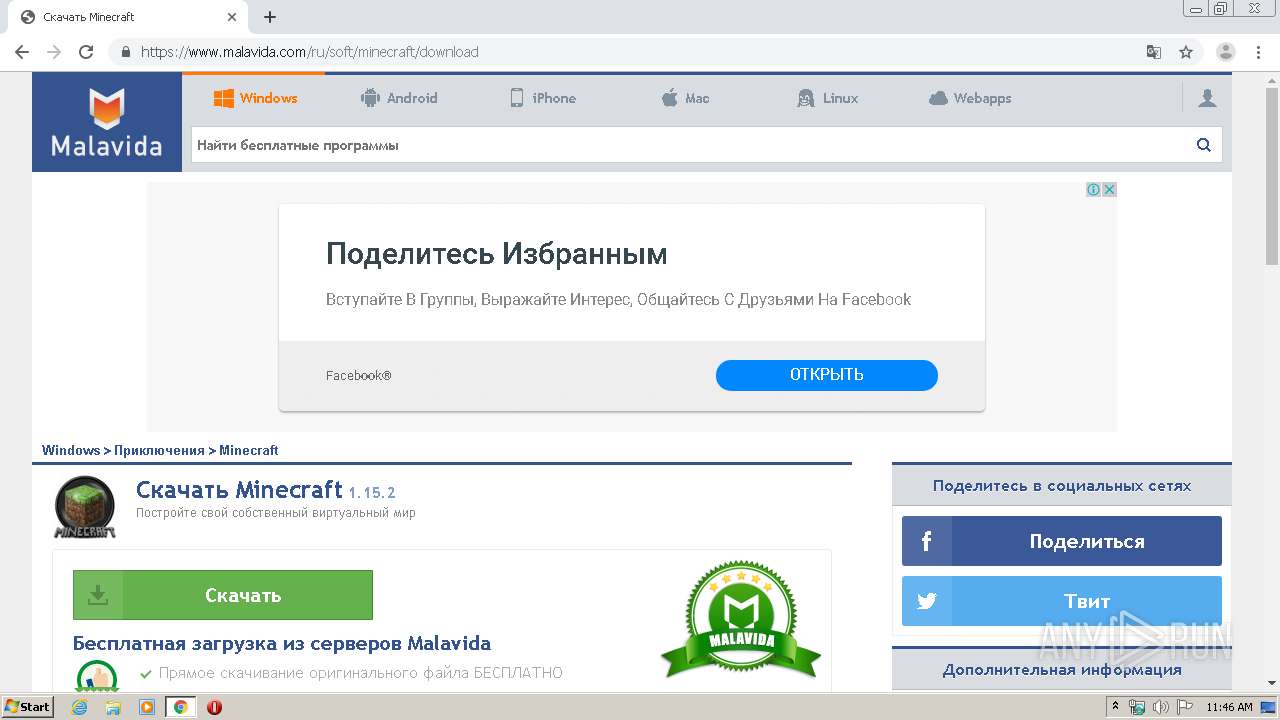Open the Mac platform tab
Viewport: 1280px width, 720px height.
tap(685, 98)
